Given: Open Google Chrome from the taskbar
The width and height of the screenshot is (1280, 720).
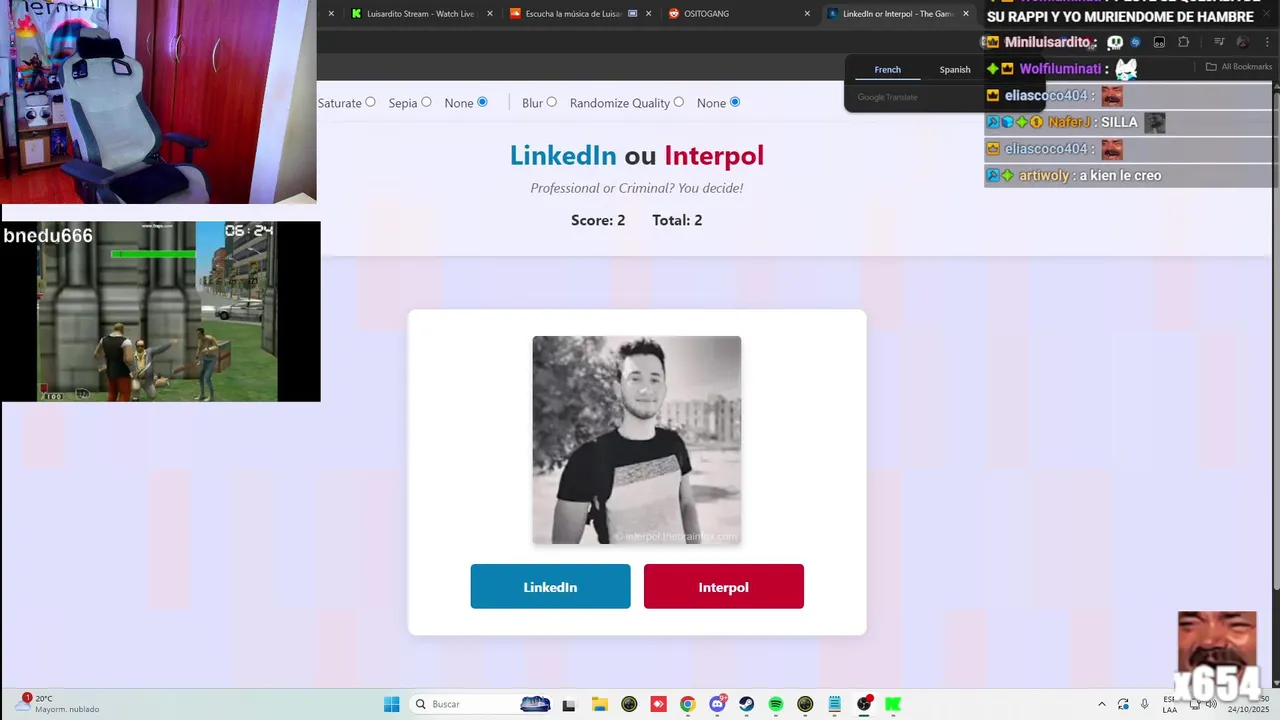Looking at the screenshot, I should tap(687, 704).
